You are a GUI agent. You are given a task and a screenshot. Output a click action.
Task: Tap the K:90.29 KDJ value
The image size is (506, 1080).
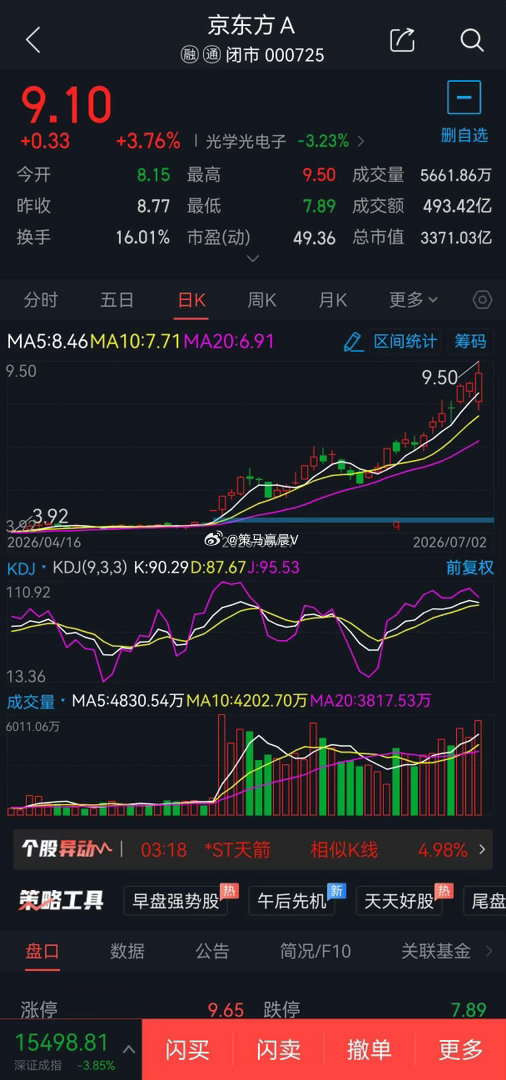coord(163,568)
